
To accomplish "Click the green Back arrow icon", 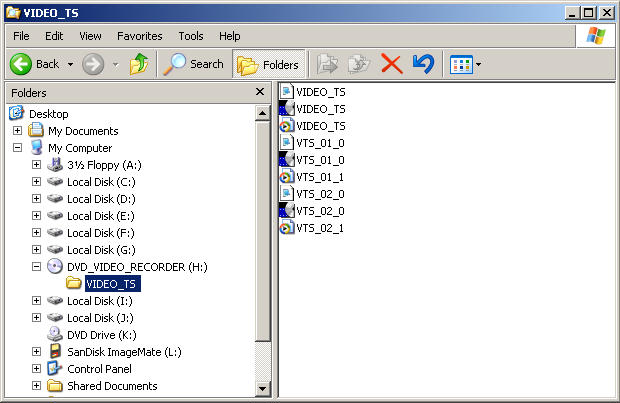I will coord(21,64).
